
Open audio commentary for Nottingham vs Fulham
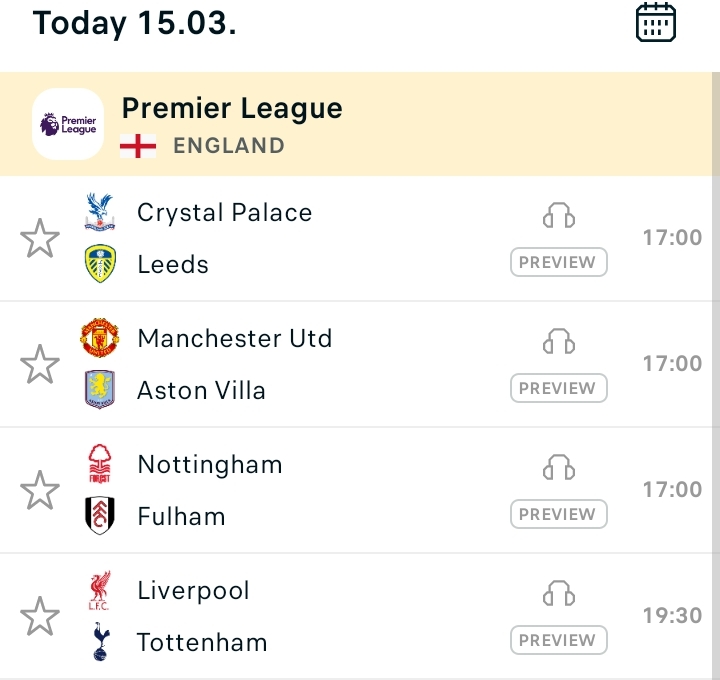pyautogui.click(x=558, y=467)
